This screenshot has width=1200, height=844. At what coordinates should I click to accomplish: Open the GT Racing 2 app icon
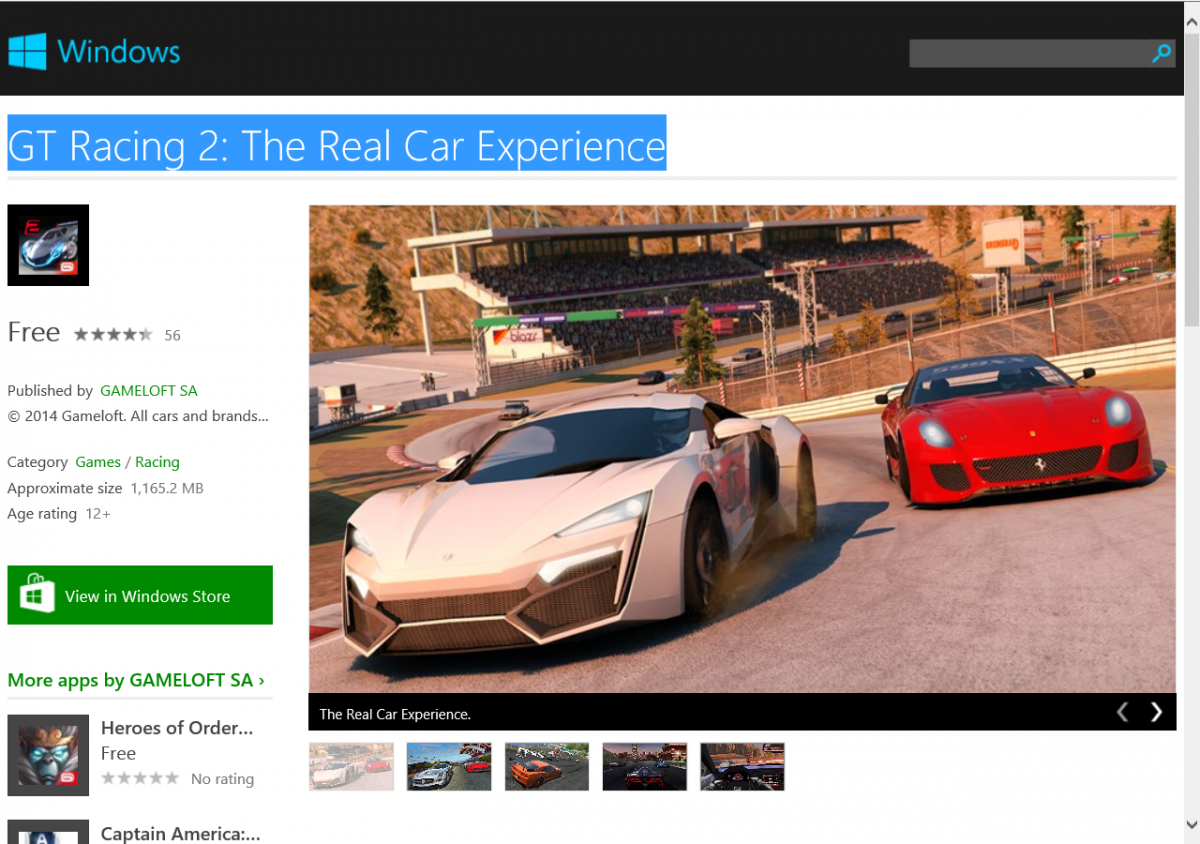(48, 245)
